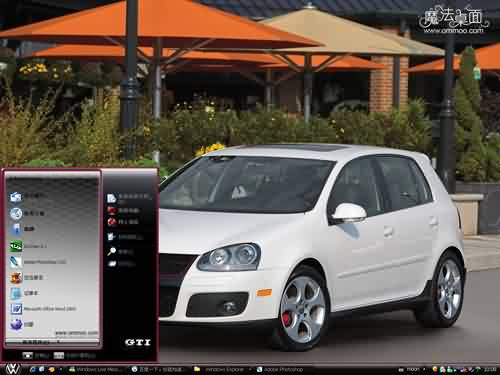Switch to Adobe Photoshop taskbar button

[280, 369]
